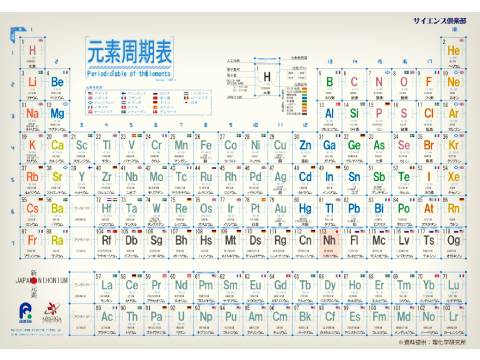Select the Radium Ra cell

pos(57,243)
